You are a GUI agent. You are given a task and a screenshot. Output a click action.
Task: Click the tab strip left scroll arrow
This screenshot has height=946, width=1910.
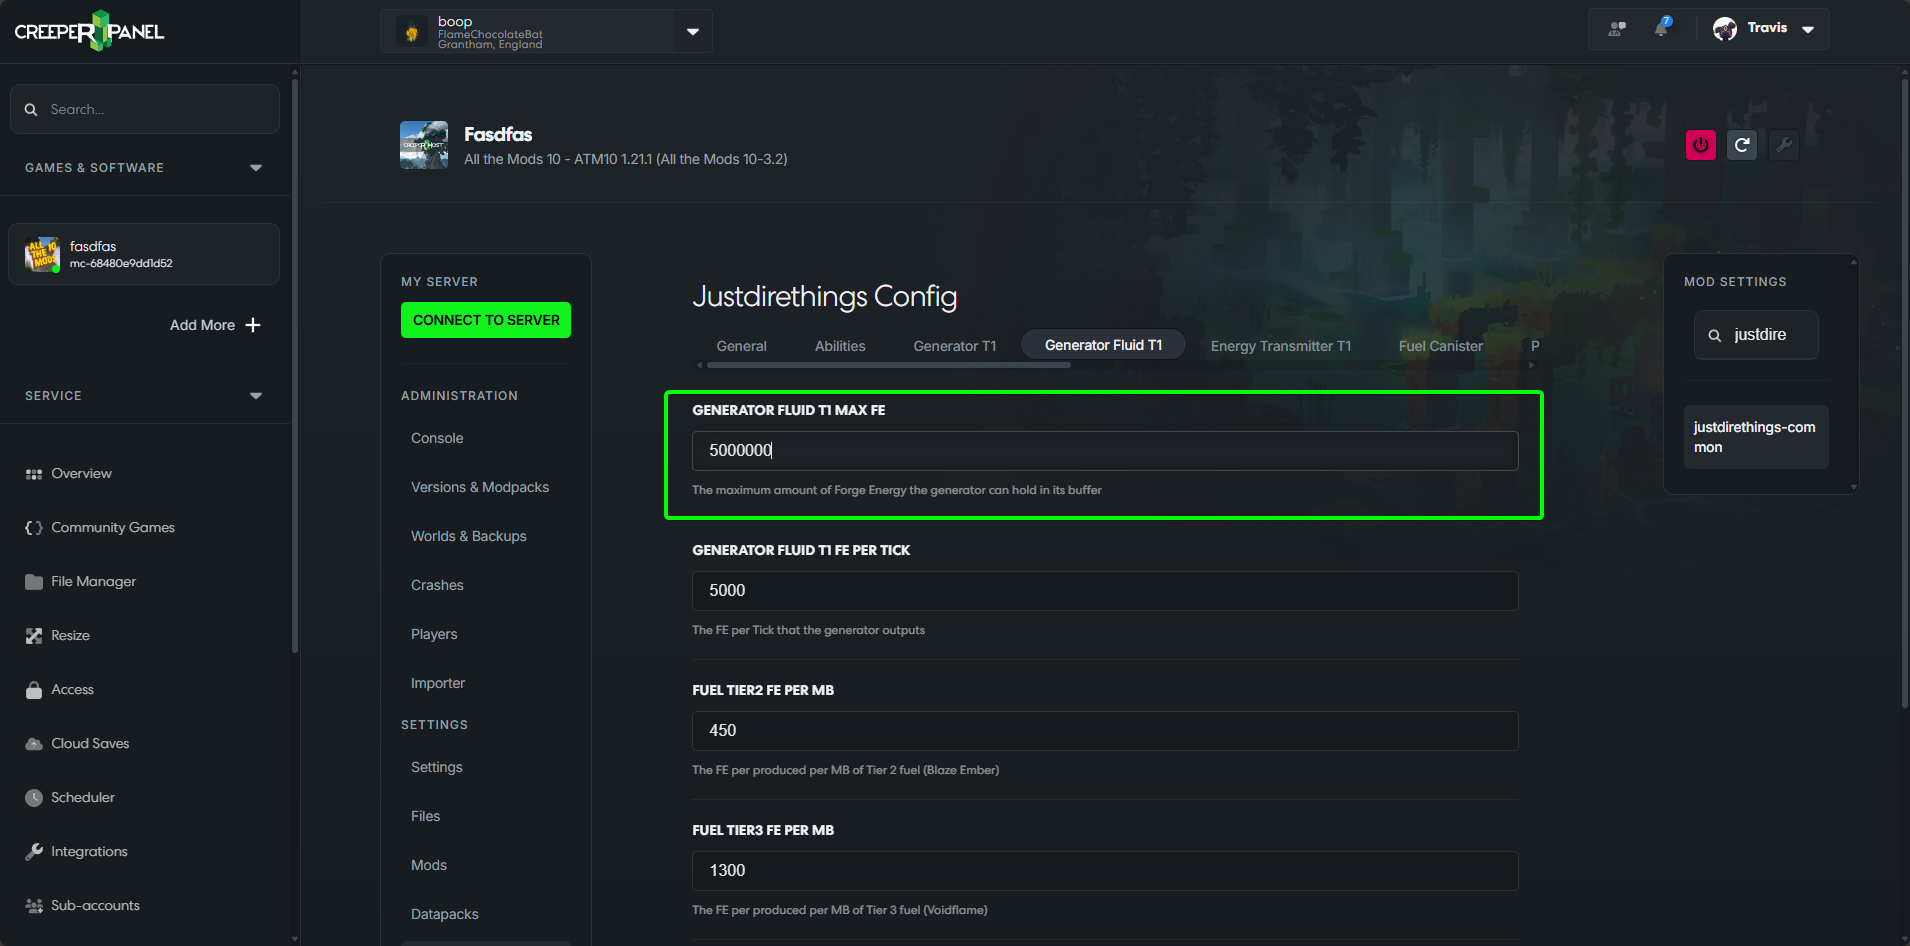click(699, 365)
